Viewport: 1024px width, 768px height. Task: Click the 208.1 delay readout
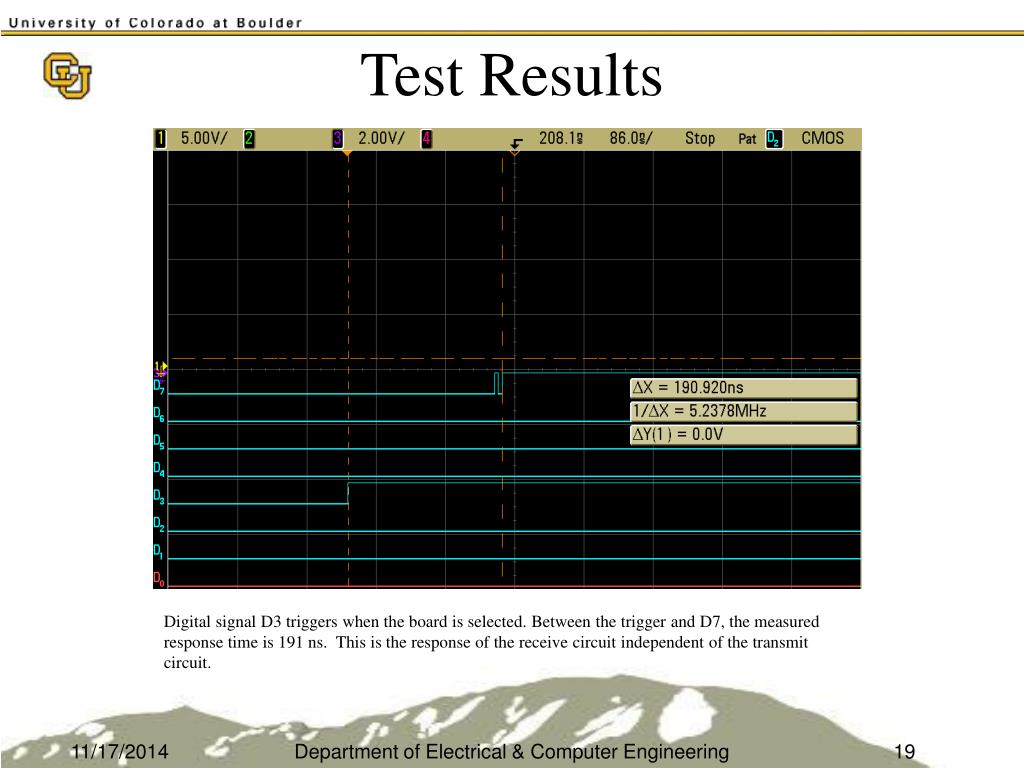coord(561,138)
